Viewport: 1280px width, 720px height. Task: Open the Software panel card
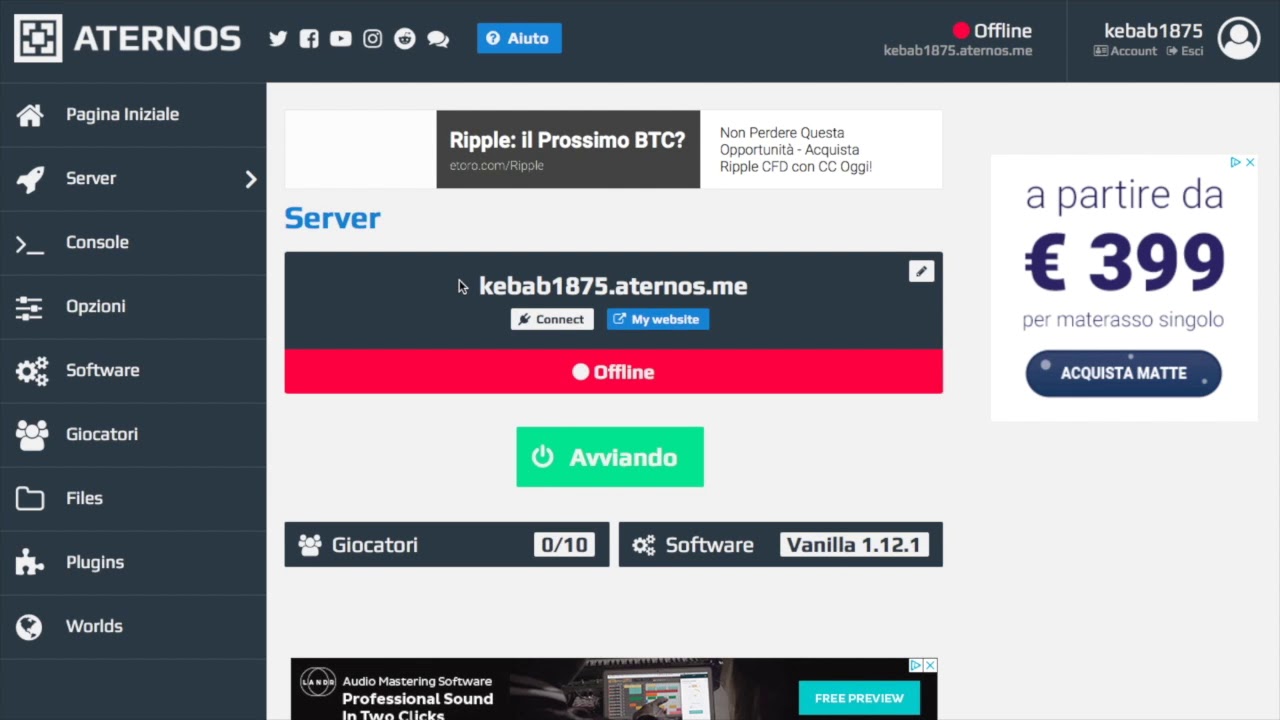[781, 545]
